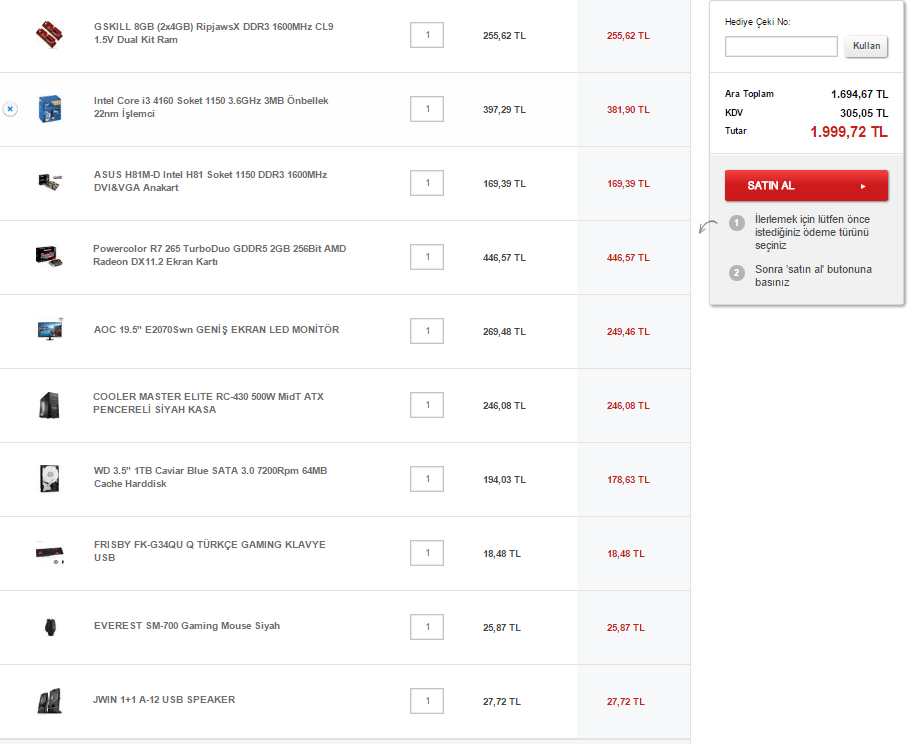Click the ASUS H81M-D motherboard thumbnail

[48, 182]
